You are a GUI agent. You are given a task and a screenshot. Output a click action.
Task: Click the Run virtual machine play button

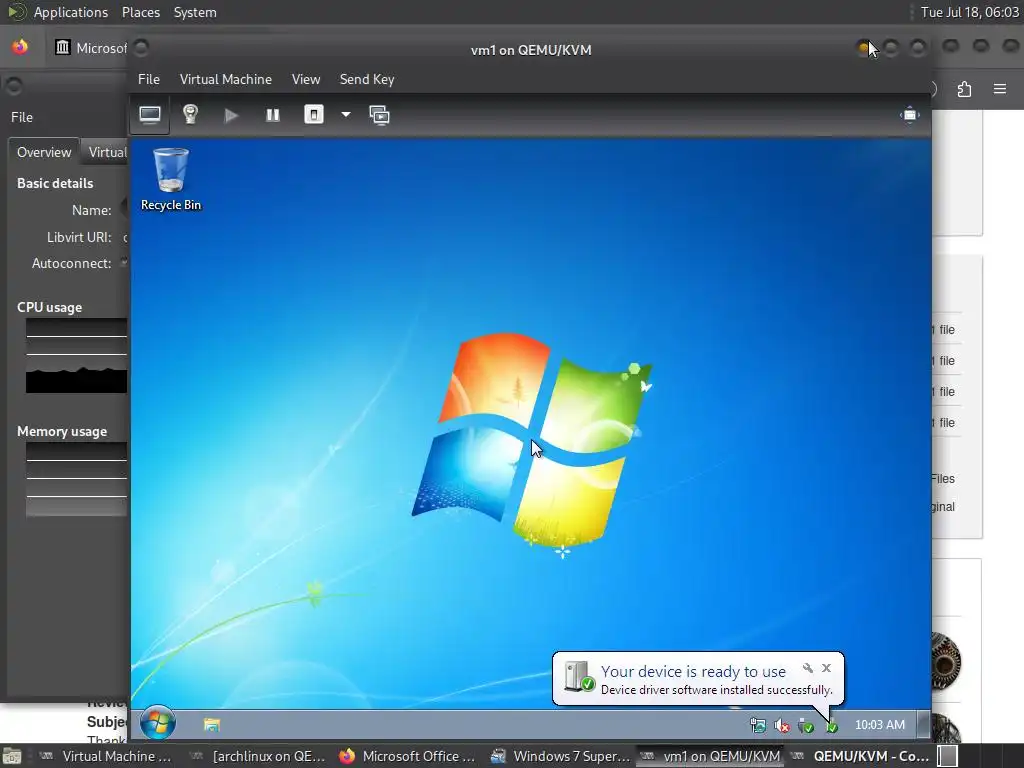coord(231,116)
